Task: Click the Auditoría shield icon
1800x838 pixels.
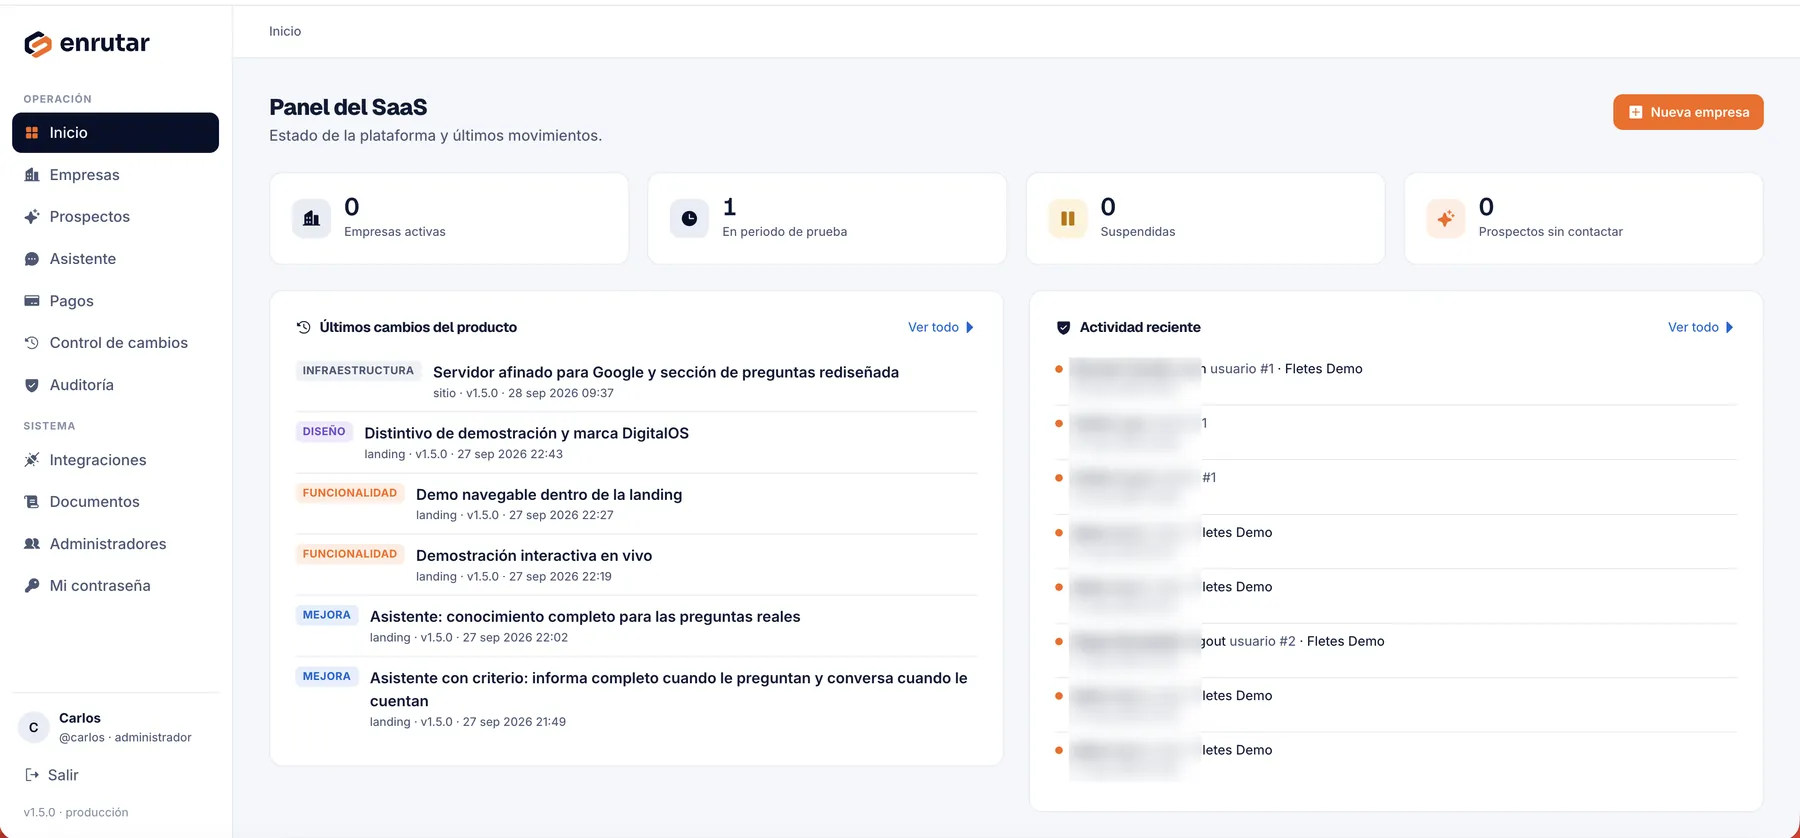Action: [x=32, y=385]
